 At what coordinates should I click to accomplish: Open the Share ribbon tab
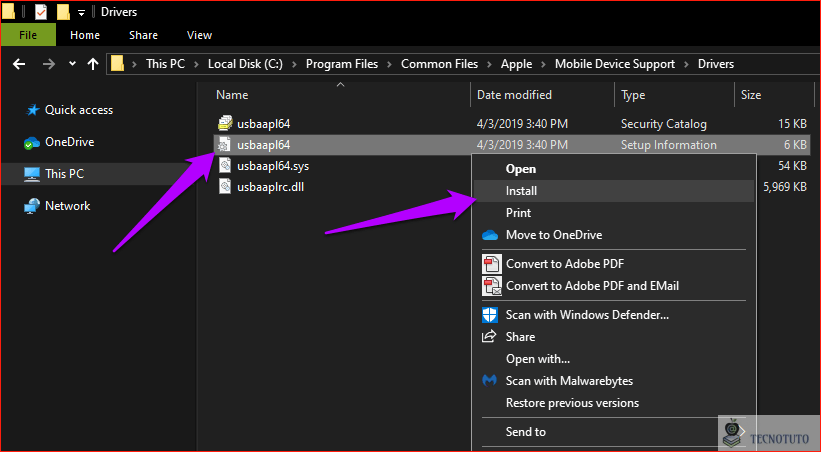pos(143,35)
